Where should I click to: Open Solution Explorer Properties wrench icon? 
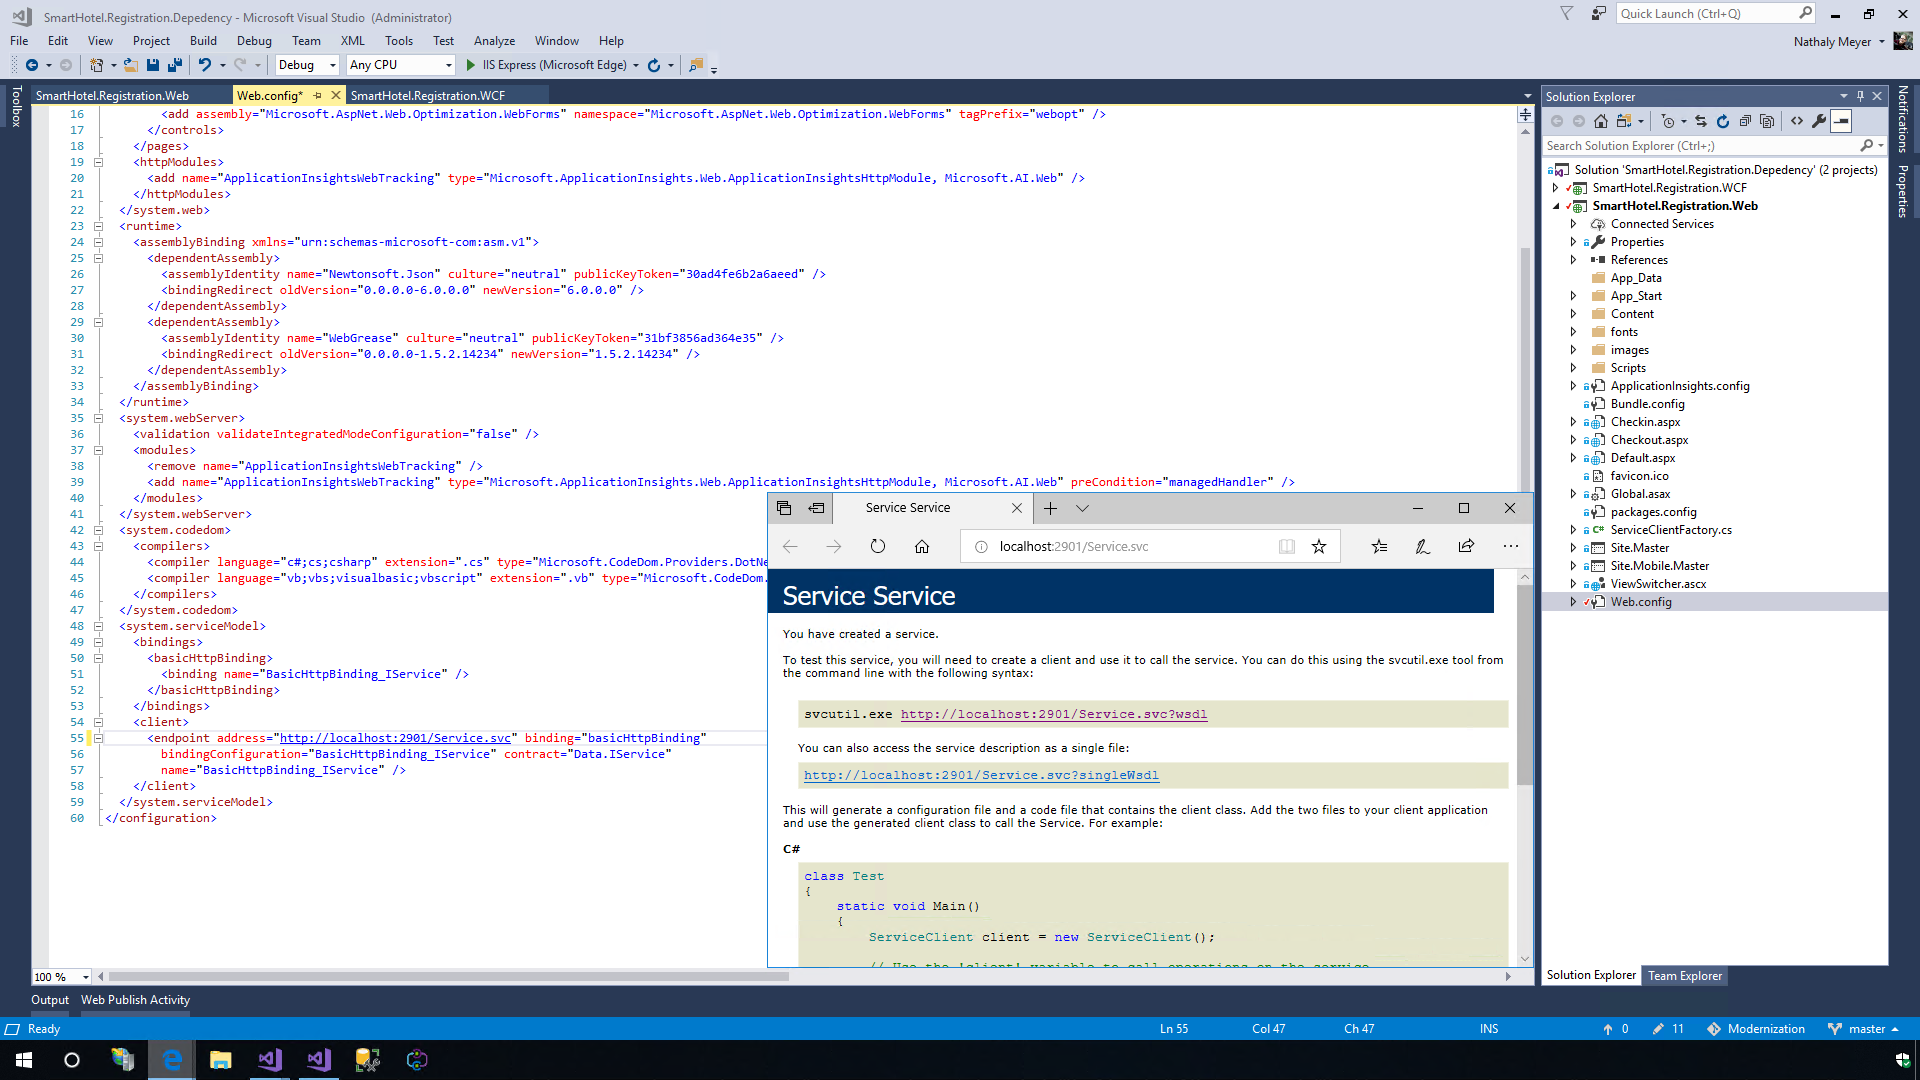[1819, 121]
